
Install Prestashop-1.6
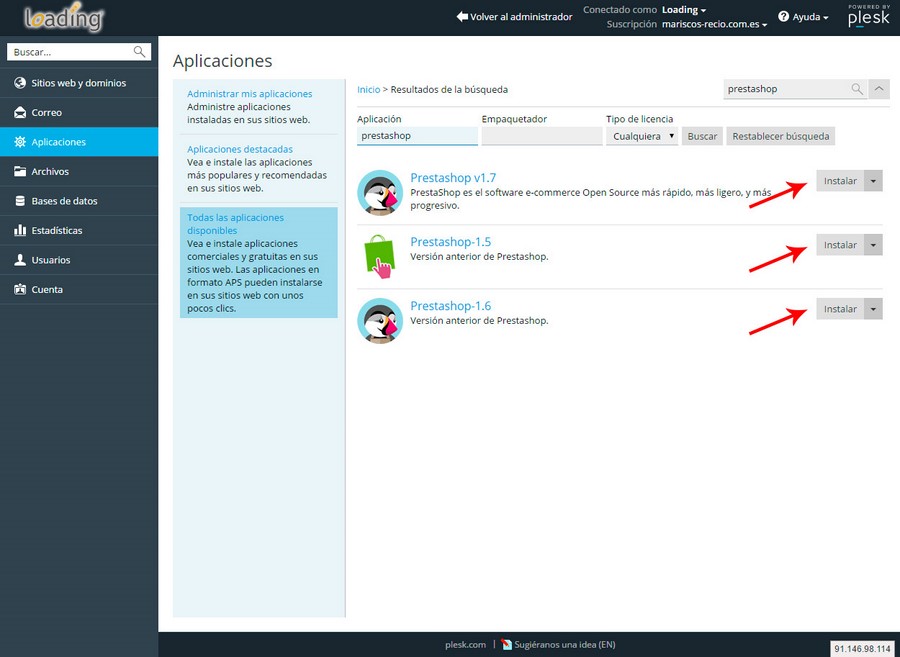(x=840, y=309)
